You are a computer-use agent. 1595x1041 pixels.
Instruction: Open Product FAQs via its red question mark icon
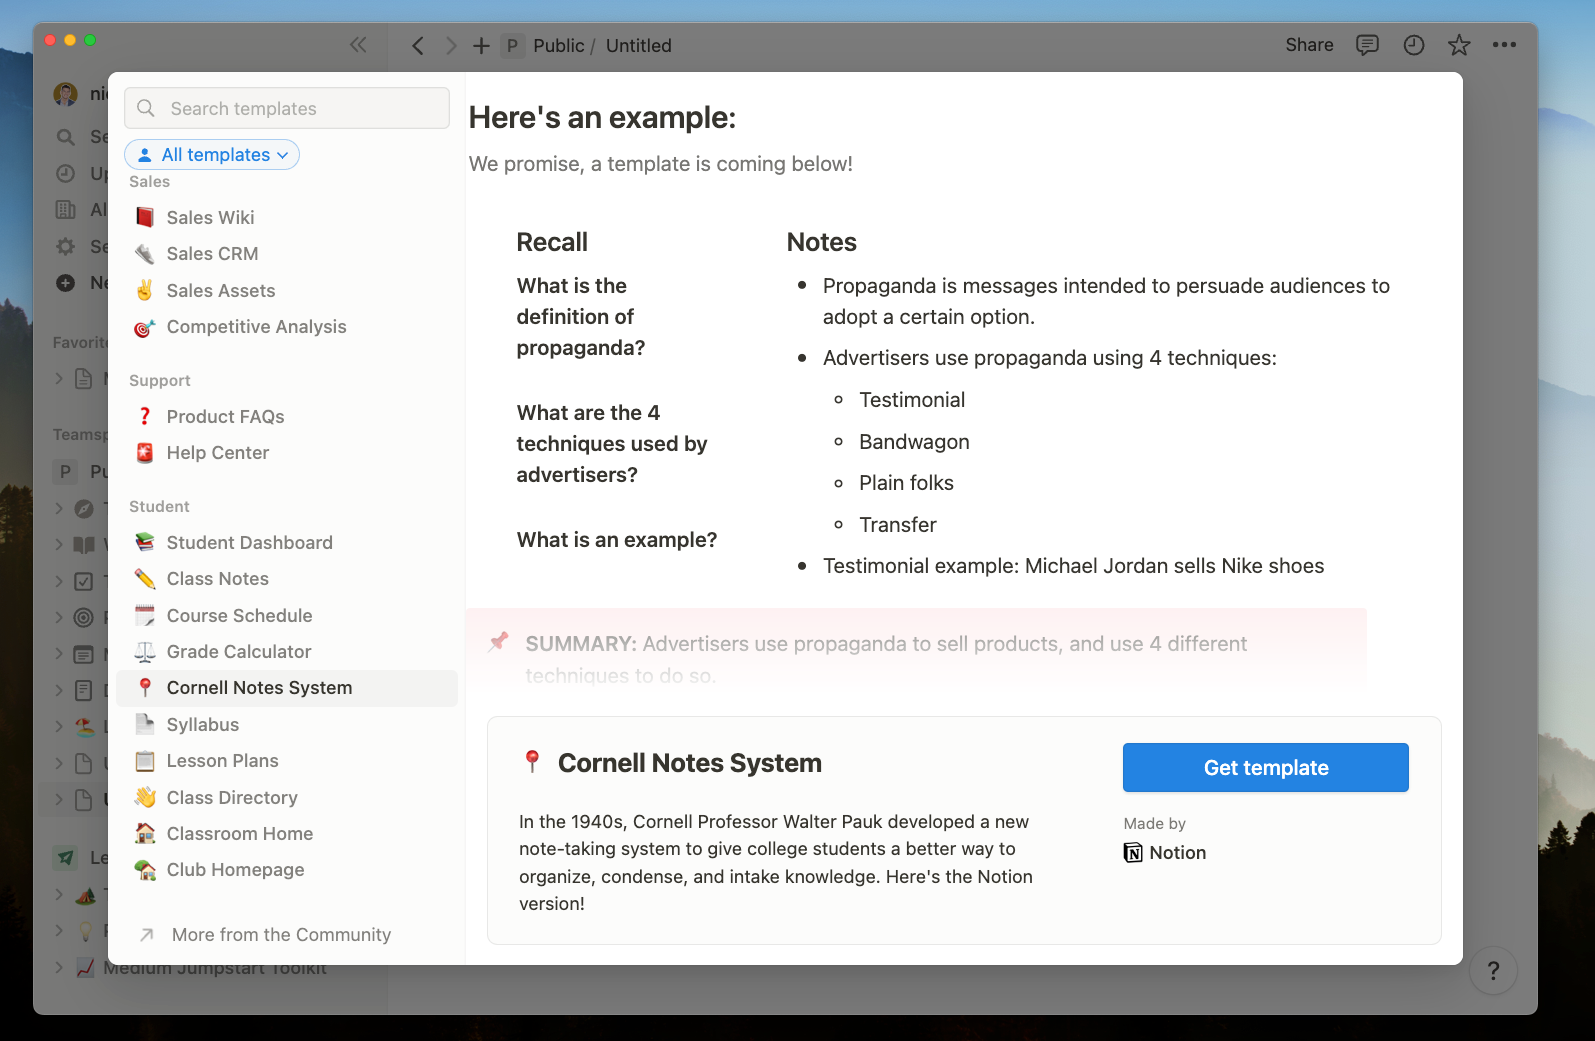(x=145, y=416)
